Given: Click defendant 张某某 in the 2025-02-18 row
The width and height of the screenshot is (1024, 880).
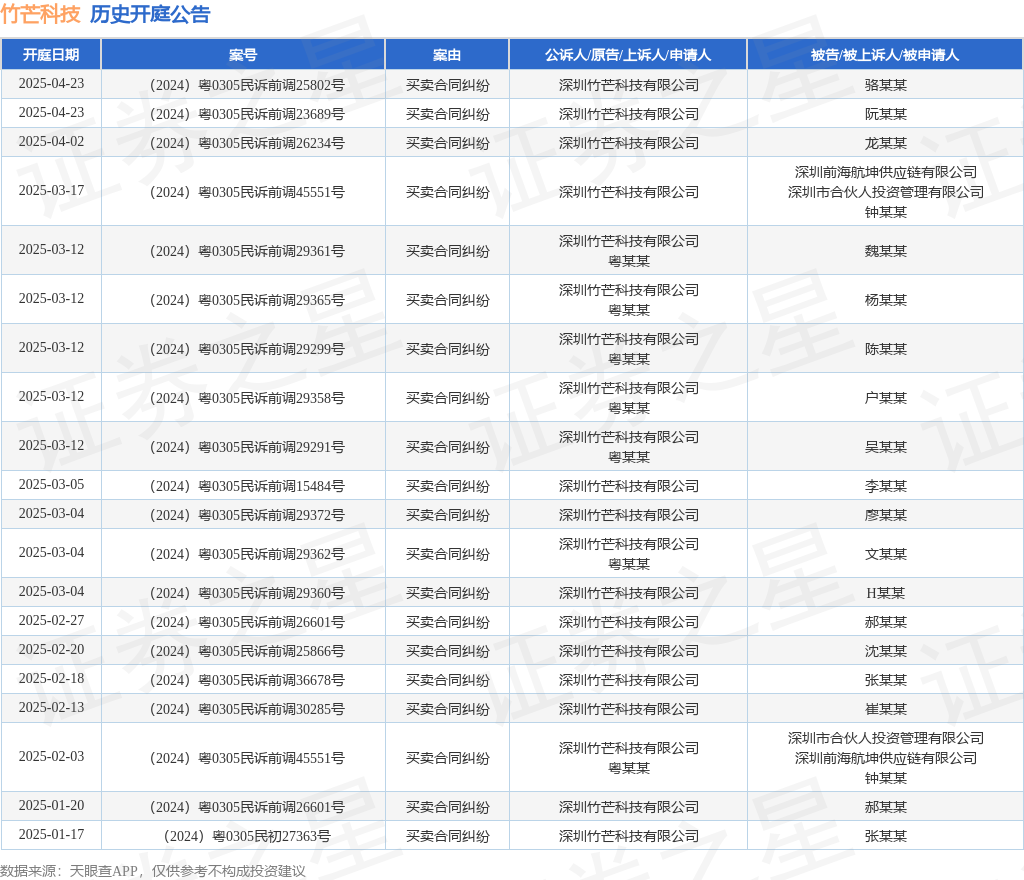Looking at the screenshot, I should point(886,680).
